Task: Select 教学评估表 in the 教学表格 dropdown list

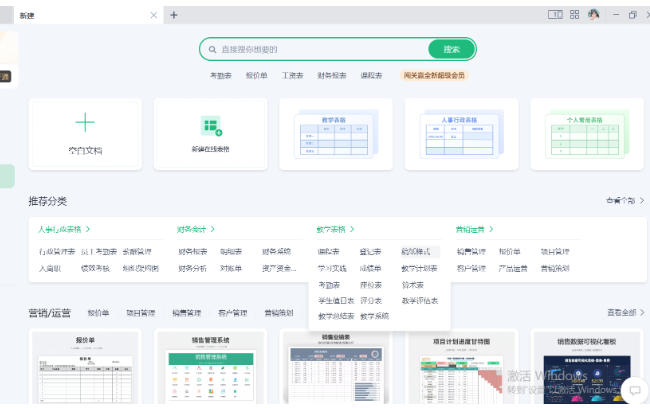Action: click(x=420, y=301)
